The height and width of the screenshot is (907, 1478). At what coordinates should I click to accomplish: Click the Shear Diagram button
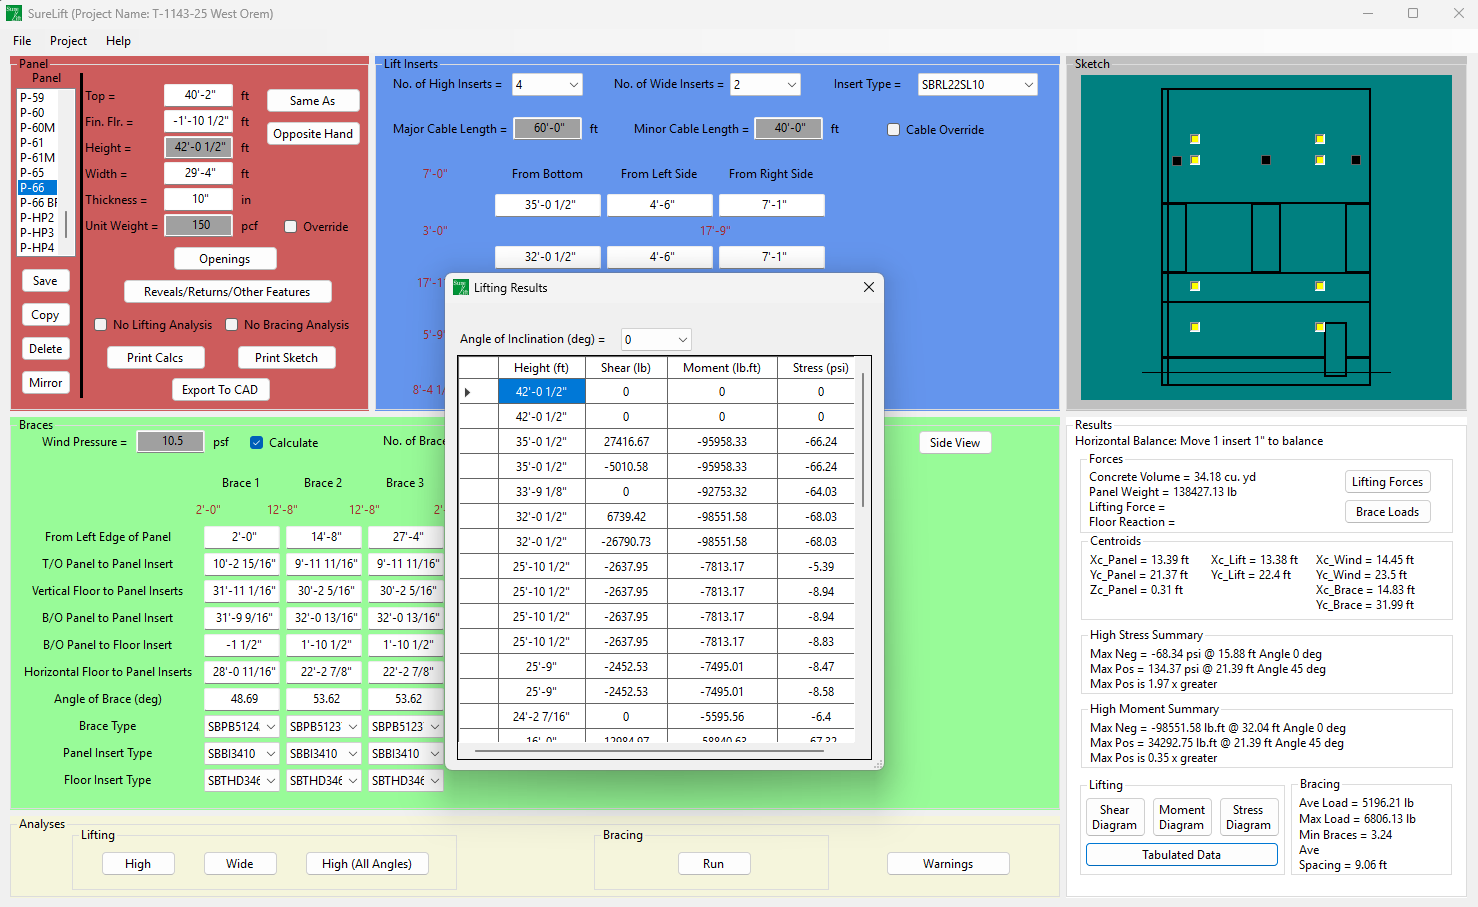[x=1114, y=817]
